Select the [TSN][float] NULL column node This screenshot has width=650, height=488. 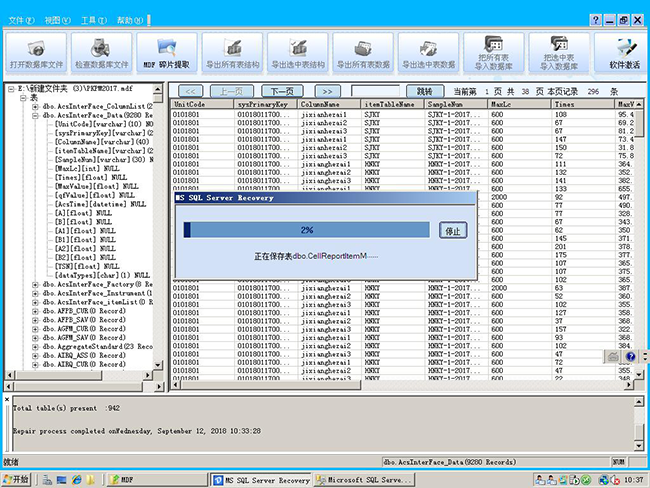point(87,266)
